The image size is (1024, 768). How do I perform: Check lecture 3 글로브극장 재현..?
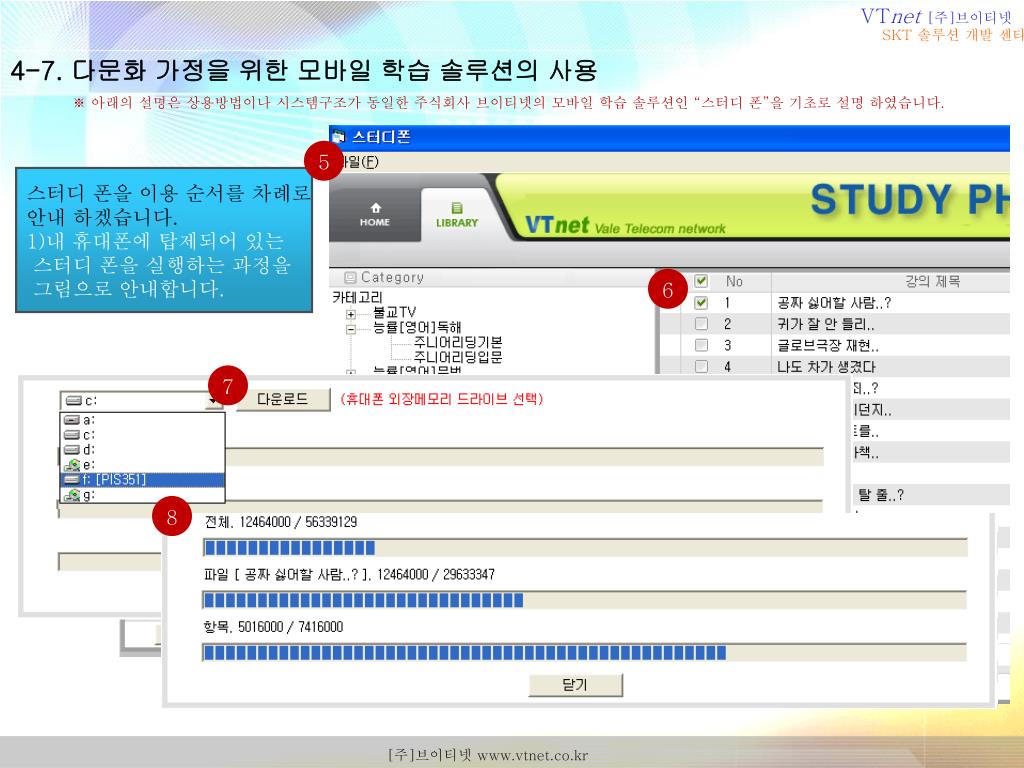(701, 345)
